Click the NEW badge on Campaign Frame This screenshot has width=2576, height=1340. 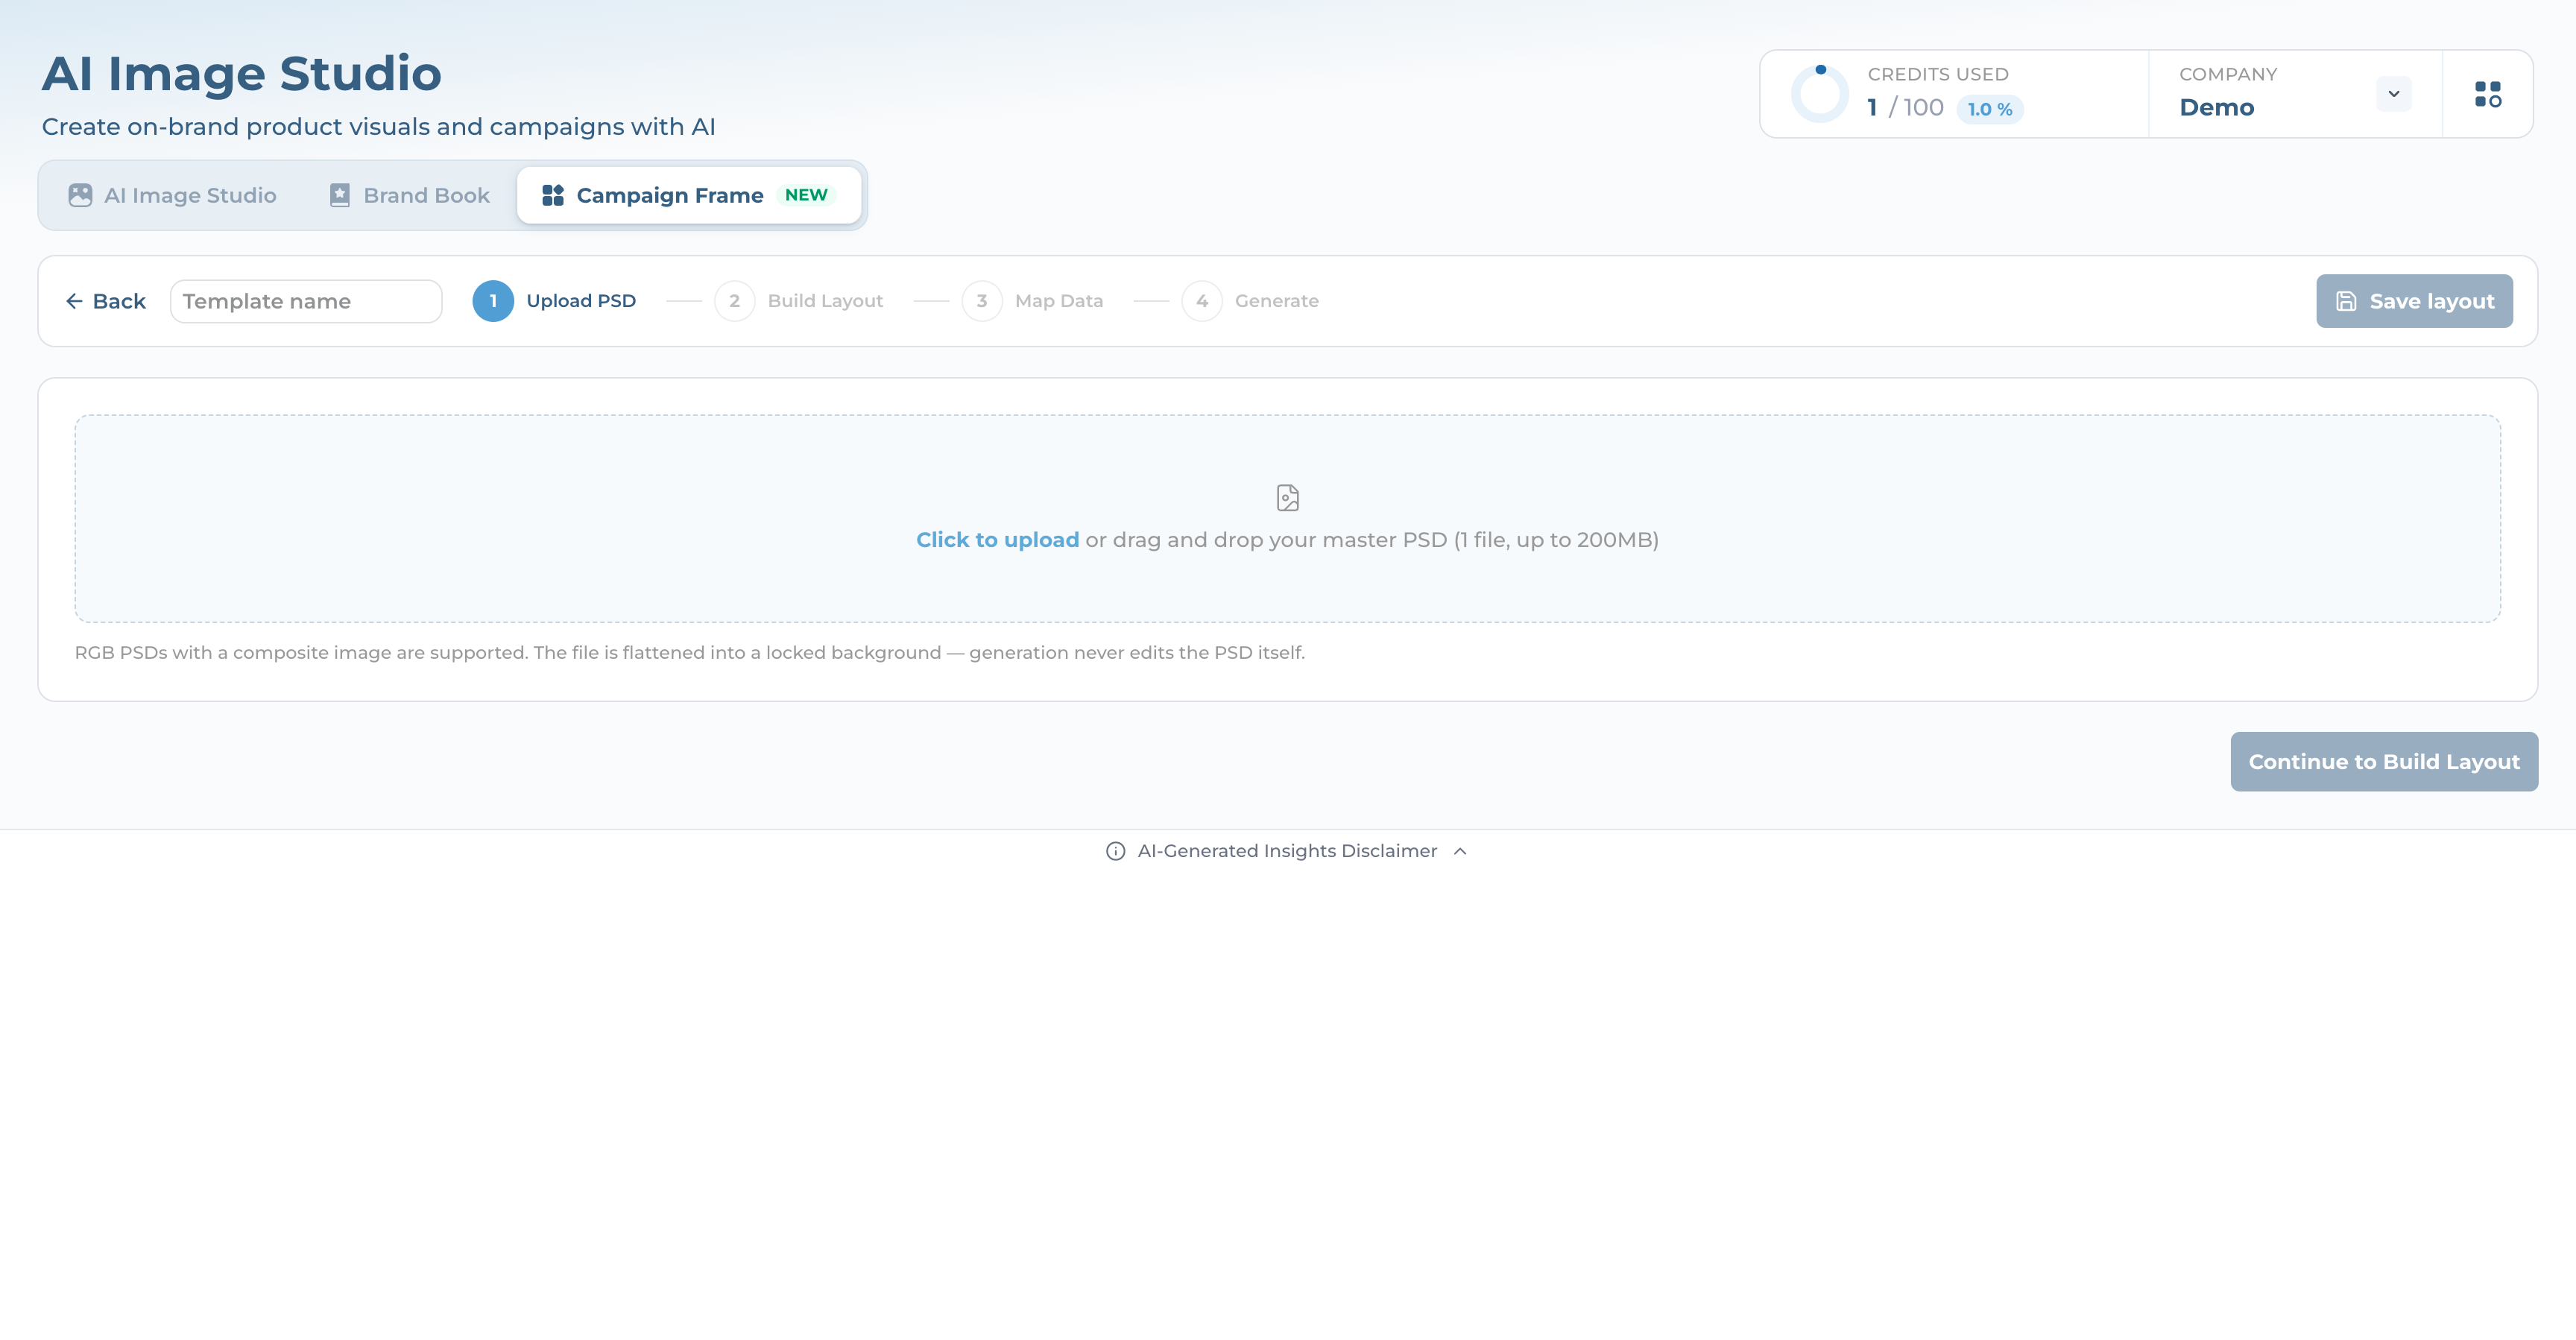806,195
